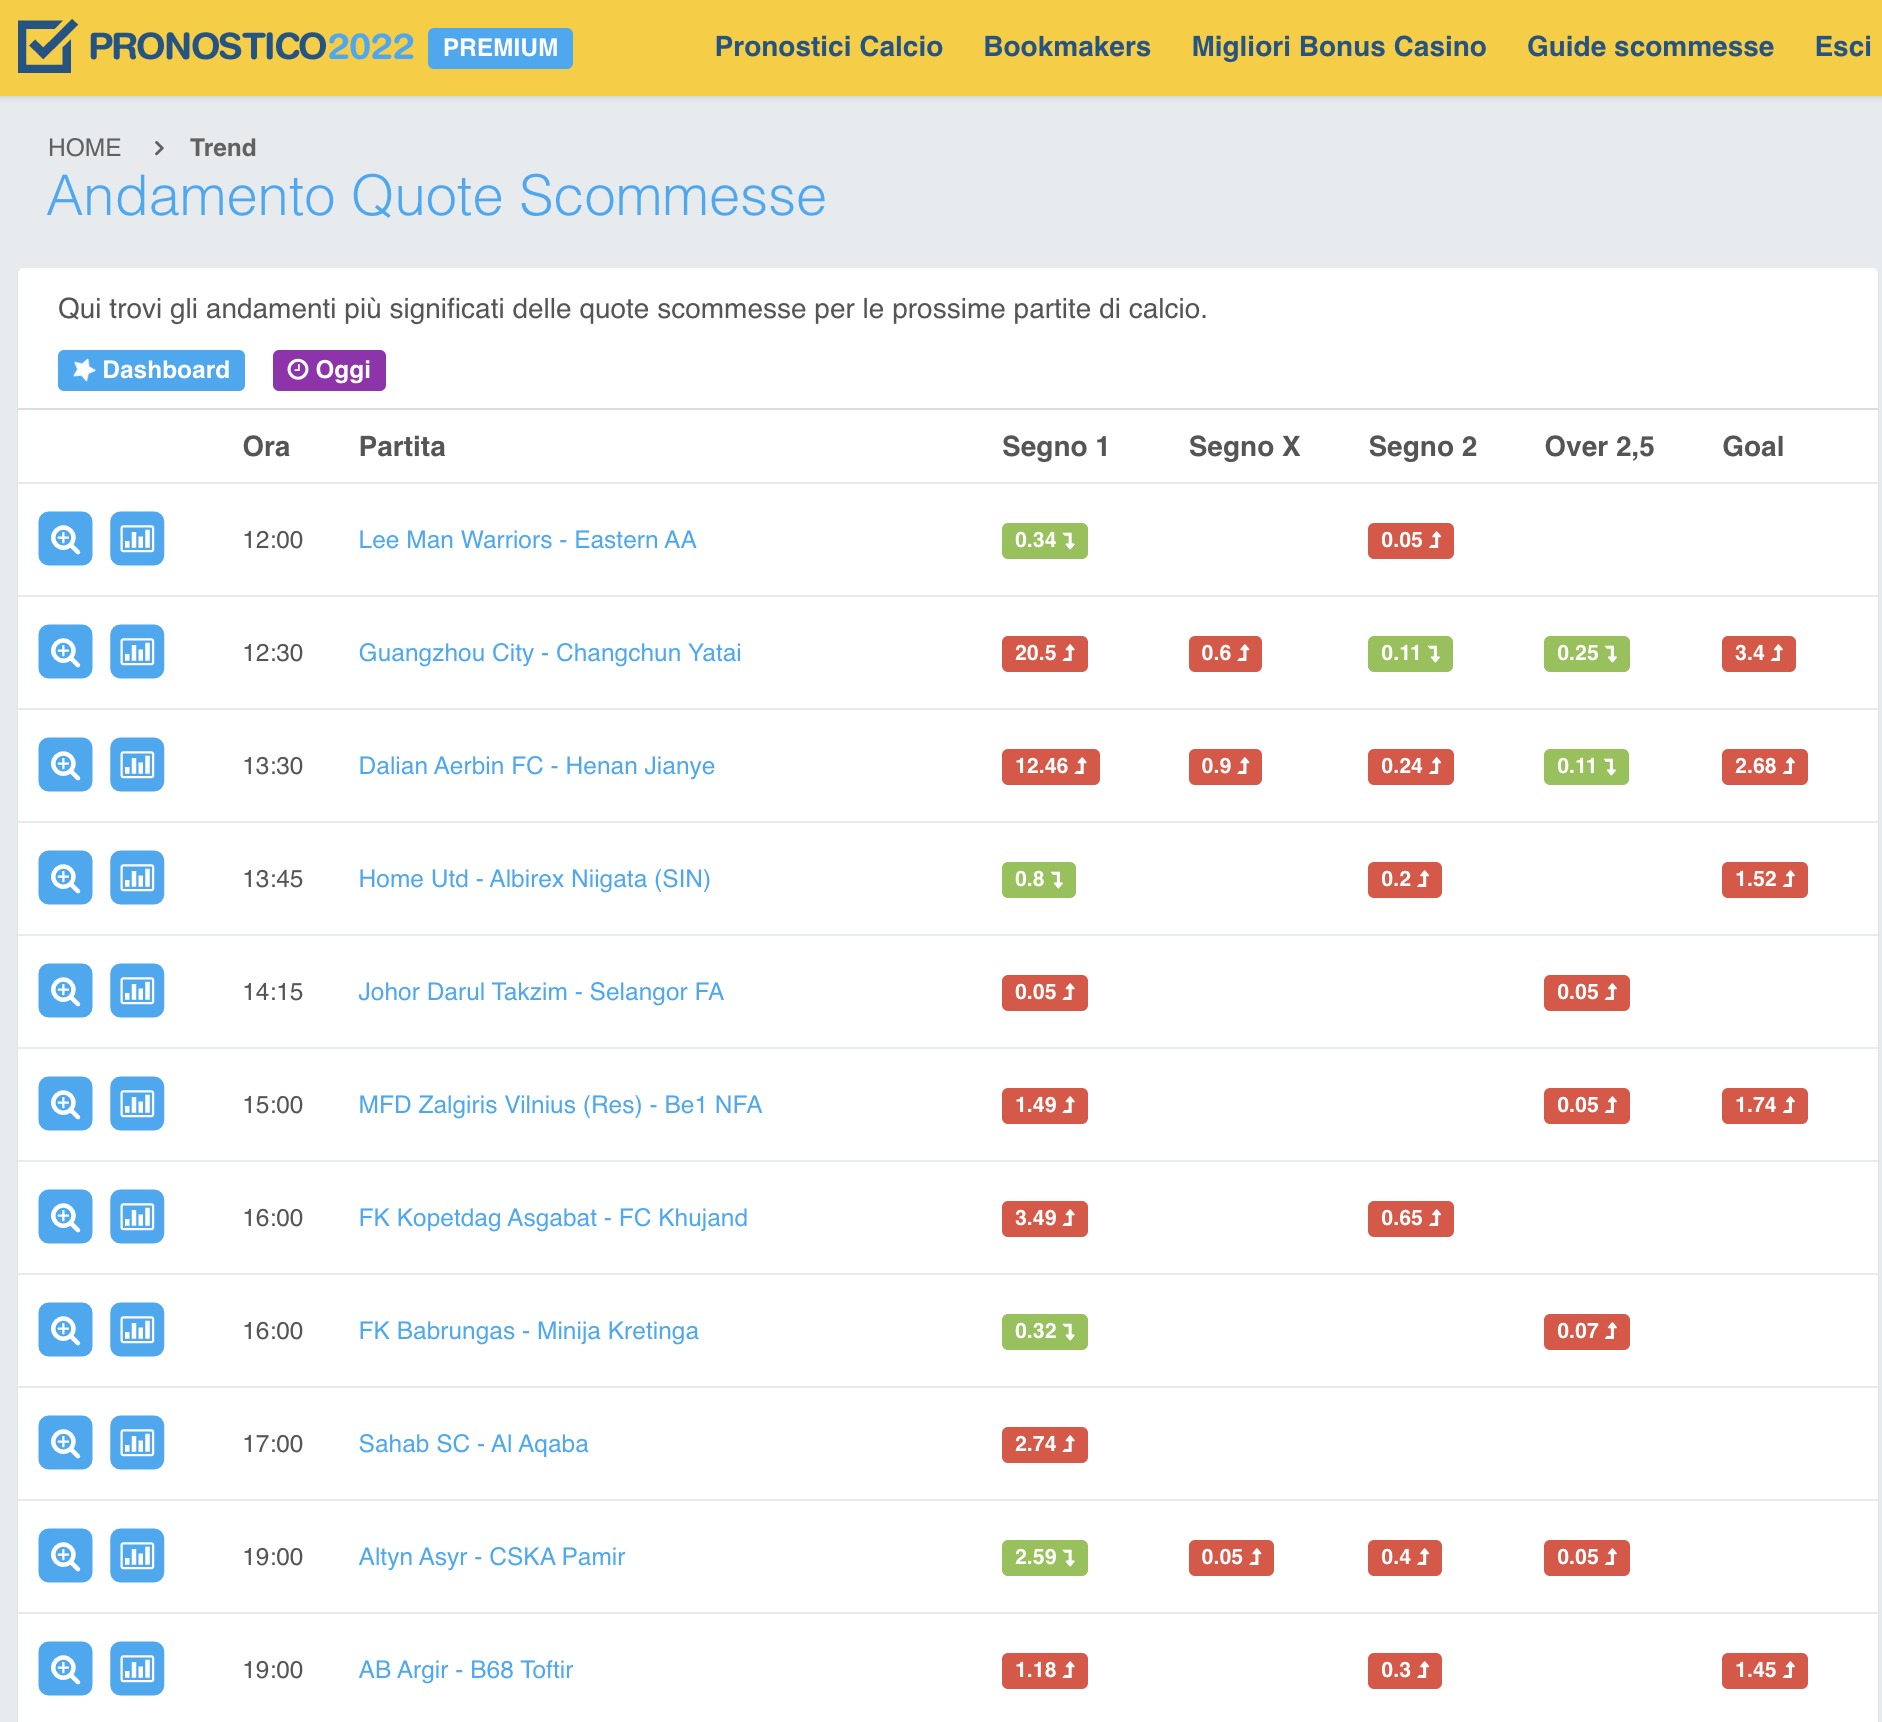Open FK Babrungas - Minija Kretinga match
1882x1722 pixels.
click(x=528, y=1331)
